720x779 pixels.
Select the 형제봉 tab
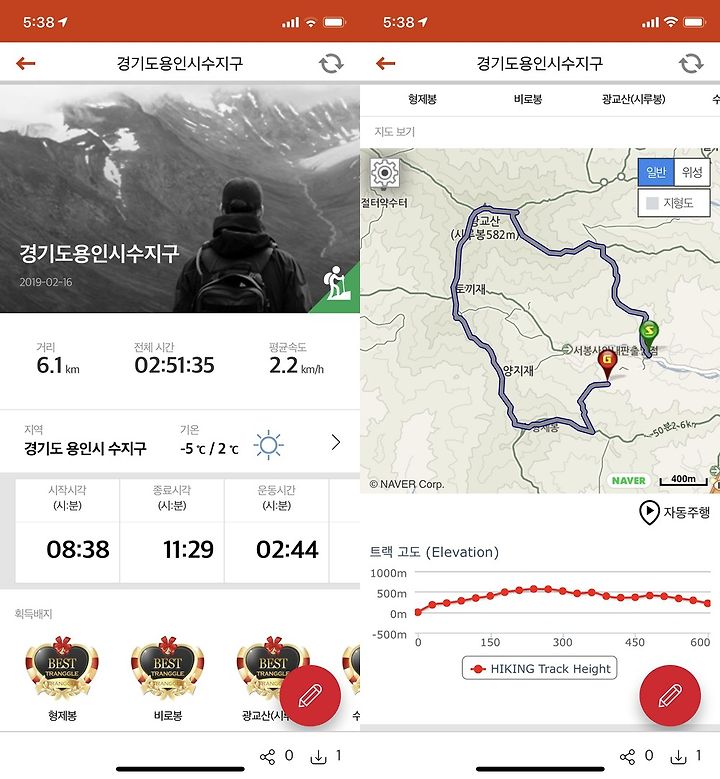422,99
